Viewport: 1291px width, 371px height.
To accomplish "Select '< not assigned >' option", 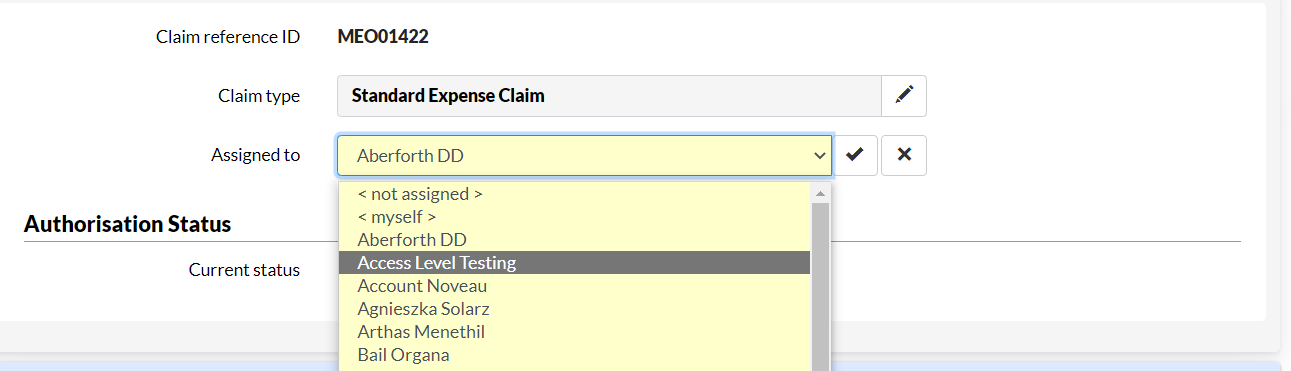I will click(x=574, y=194).
